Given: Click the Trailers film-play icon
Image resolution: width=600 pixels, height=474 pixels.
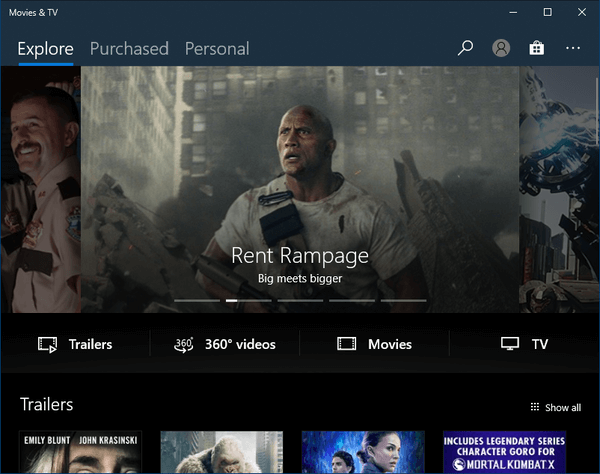Looking at the screenshot, I should tap(47, 344).
